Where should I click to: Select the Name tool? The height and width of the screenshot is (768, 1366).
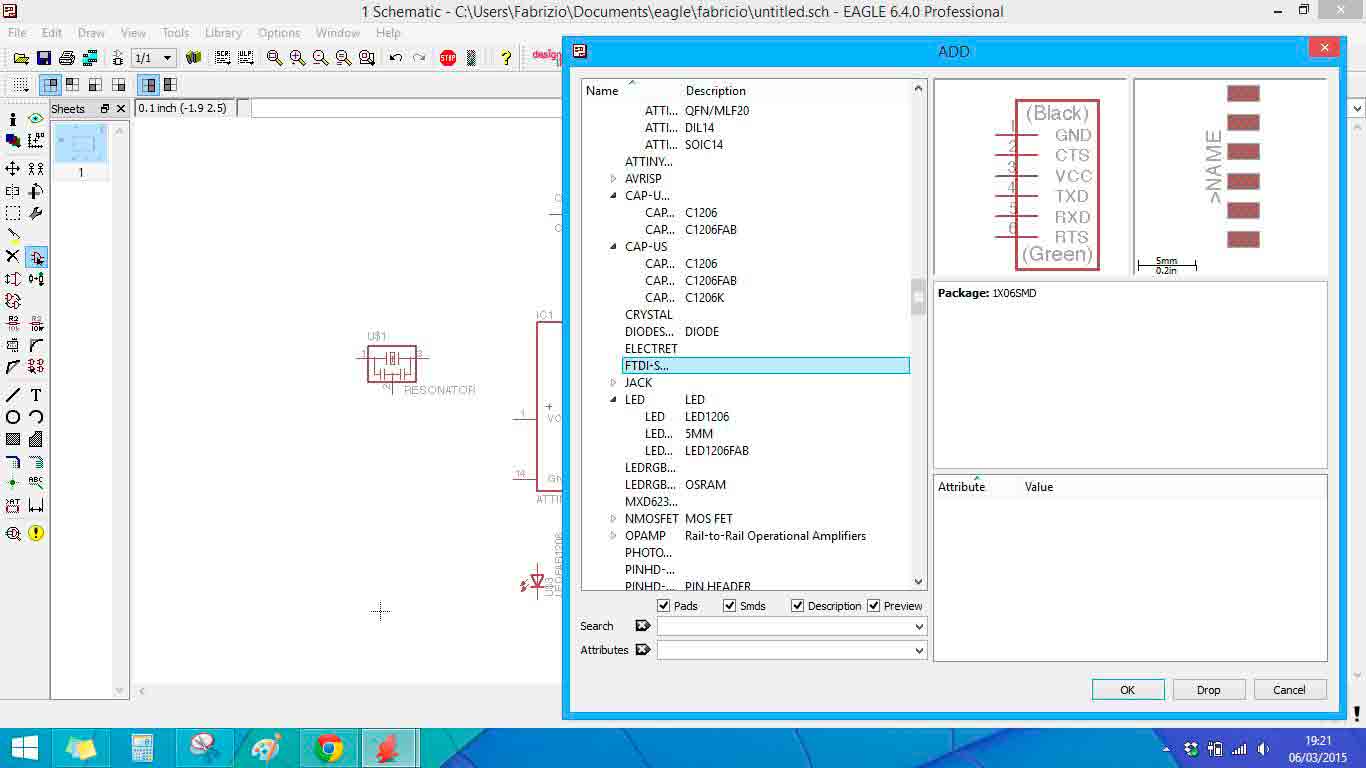pos(13,323)
